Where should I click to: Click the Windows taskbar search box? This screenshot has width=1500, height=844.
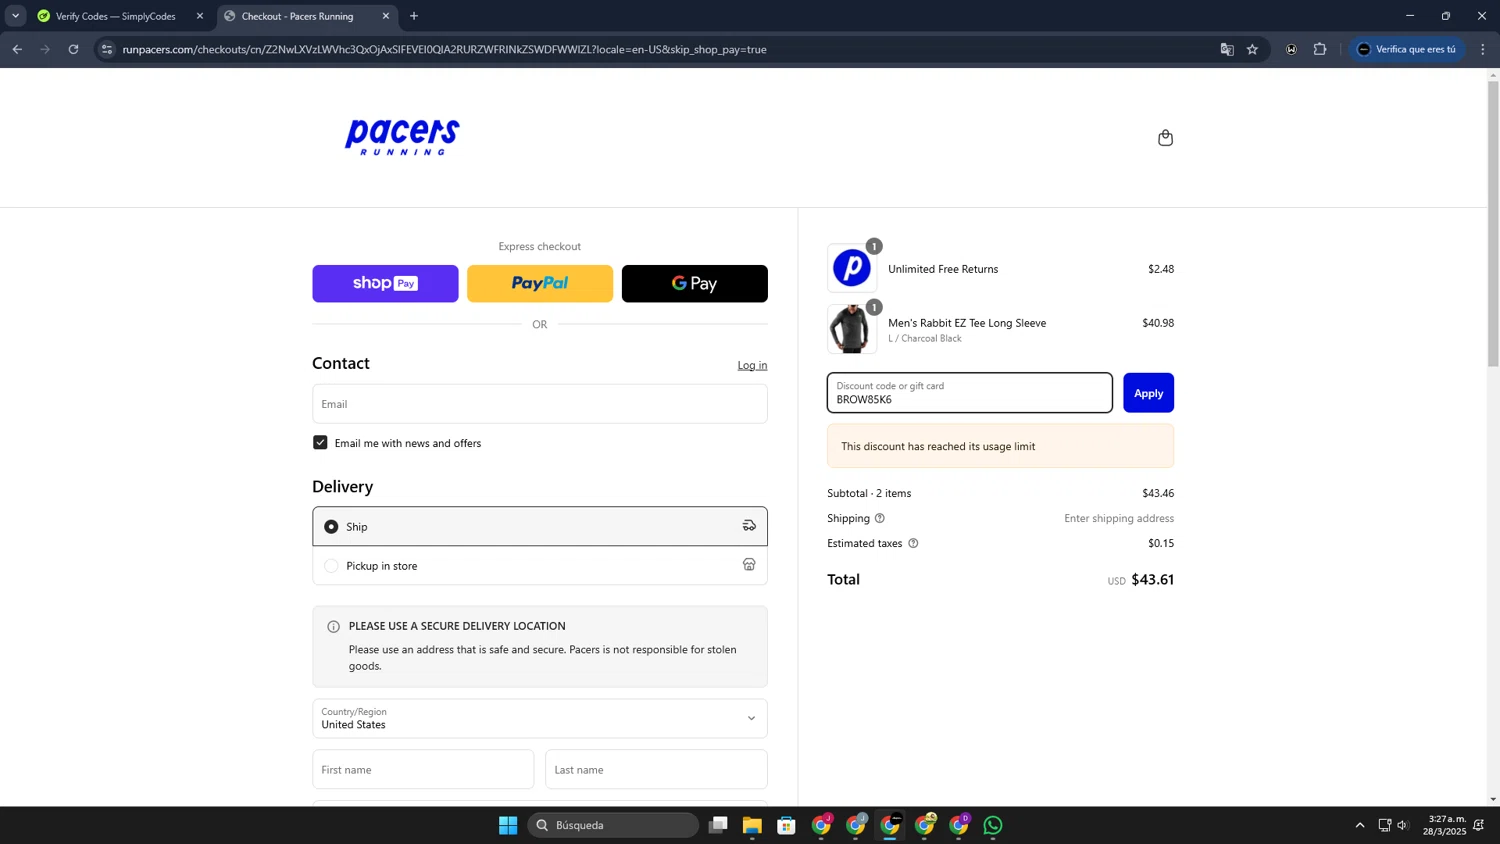click(613, 825)
